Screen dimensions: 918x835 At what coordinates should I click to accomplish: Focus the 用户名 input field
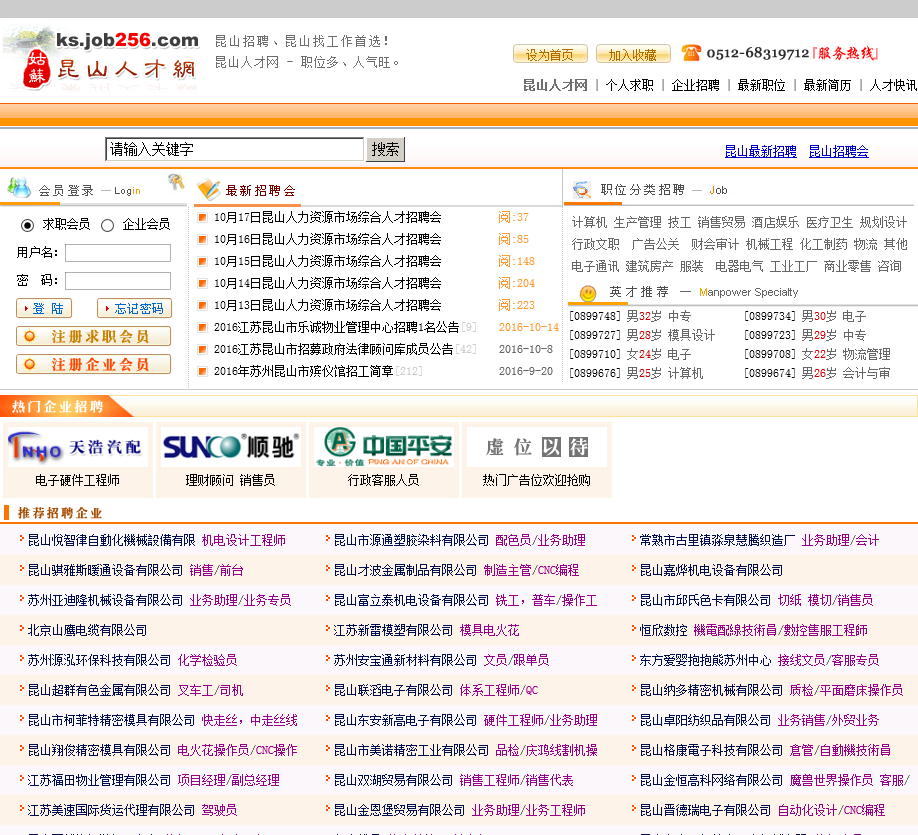[118, 253]
